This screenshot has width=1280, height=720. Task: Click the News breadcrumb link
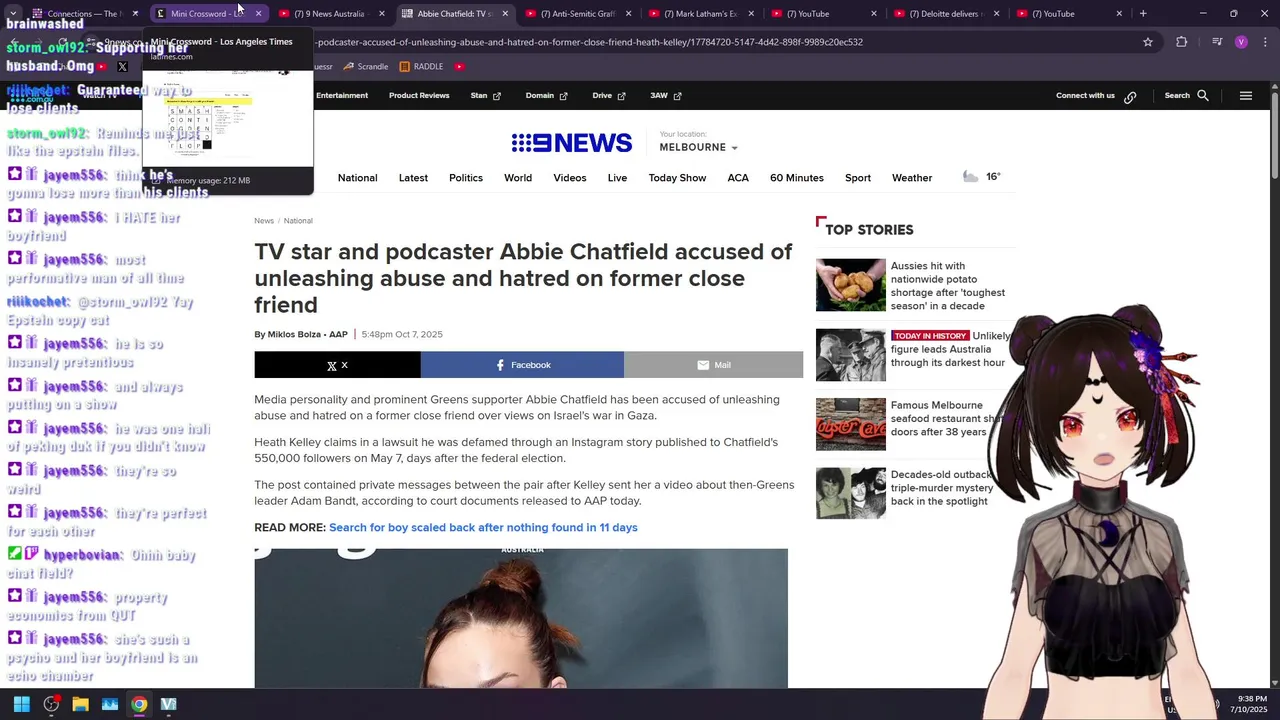click(x=264, y=220)
